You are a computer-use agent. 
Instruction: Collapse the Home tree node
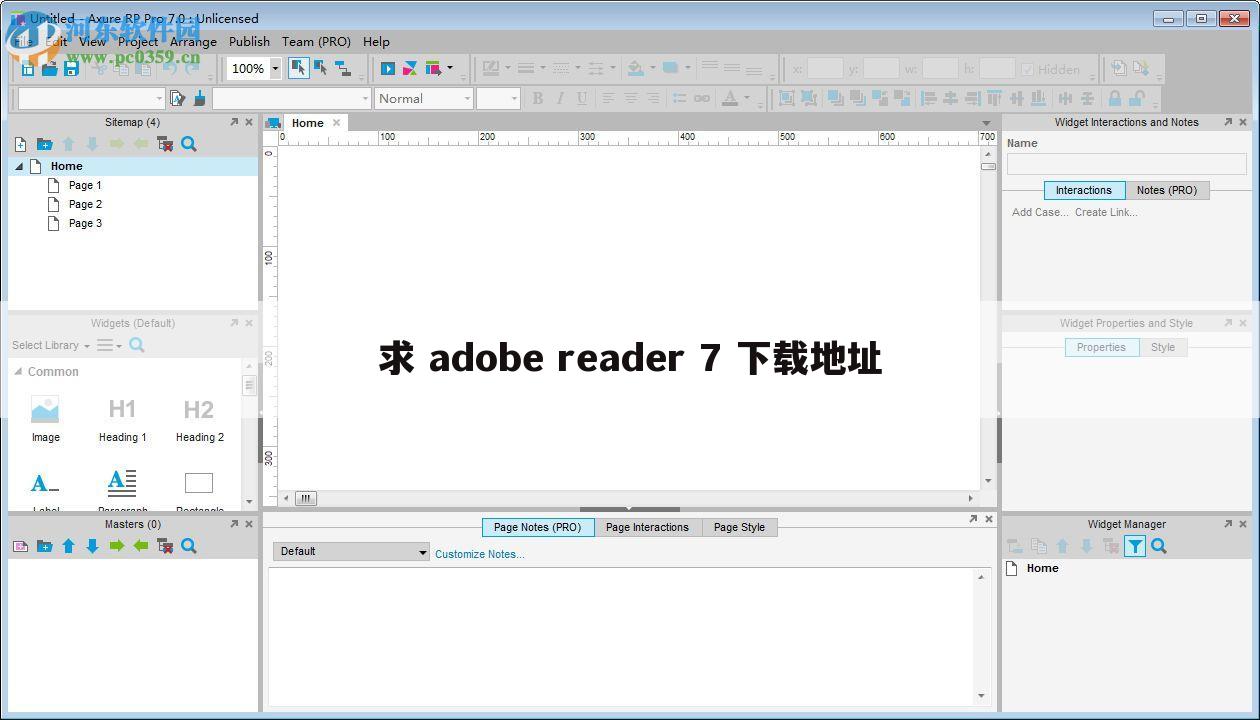pyautogui.click(x=19, y=166)
